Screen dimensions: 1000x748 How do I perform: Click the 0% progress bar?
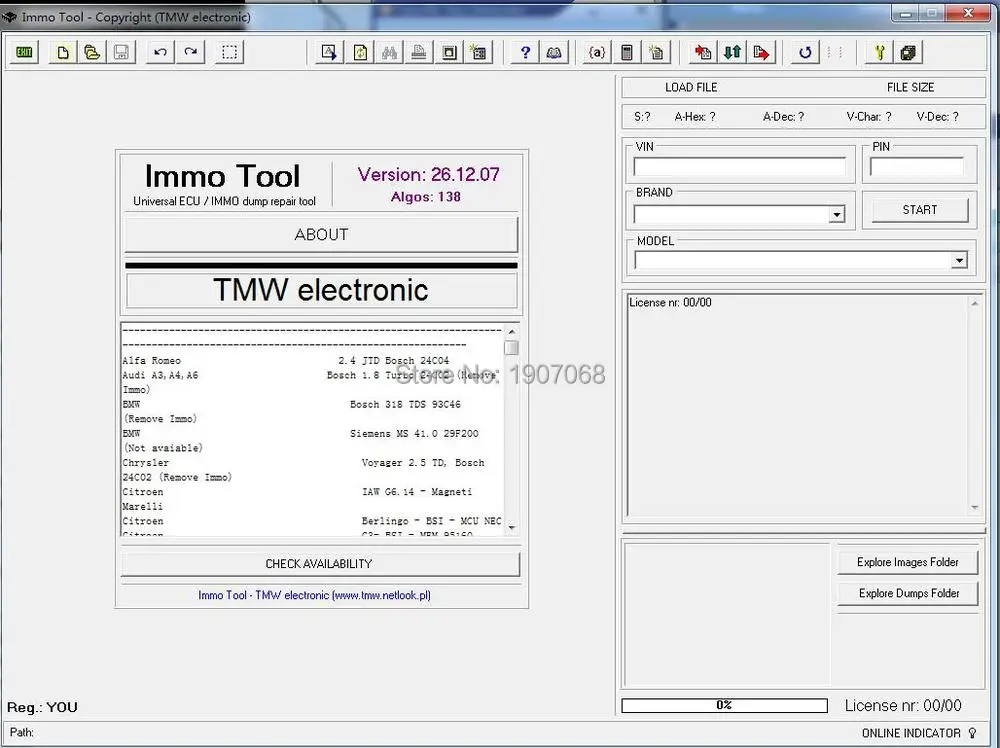pyautogui.click(x=724, y=705)
